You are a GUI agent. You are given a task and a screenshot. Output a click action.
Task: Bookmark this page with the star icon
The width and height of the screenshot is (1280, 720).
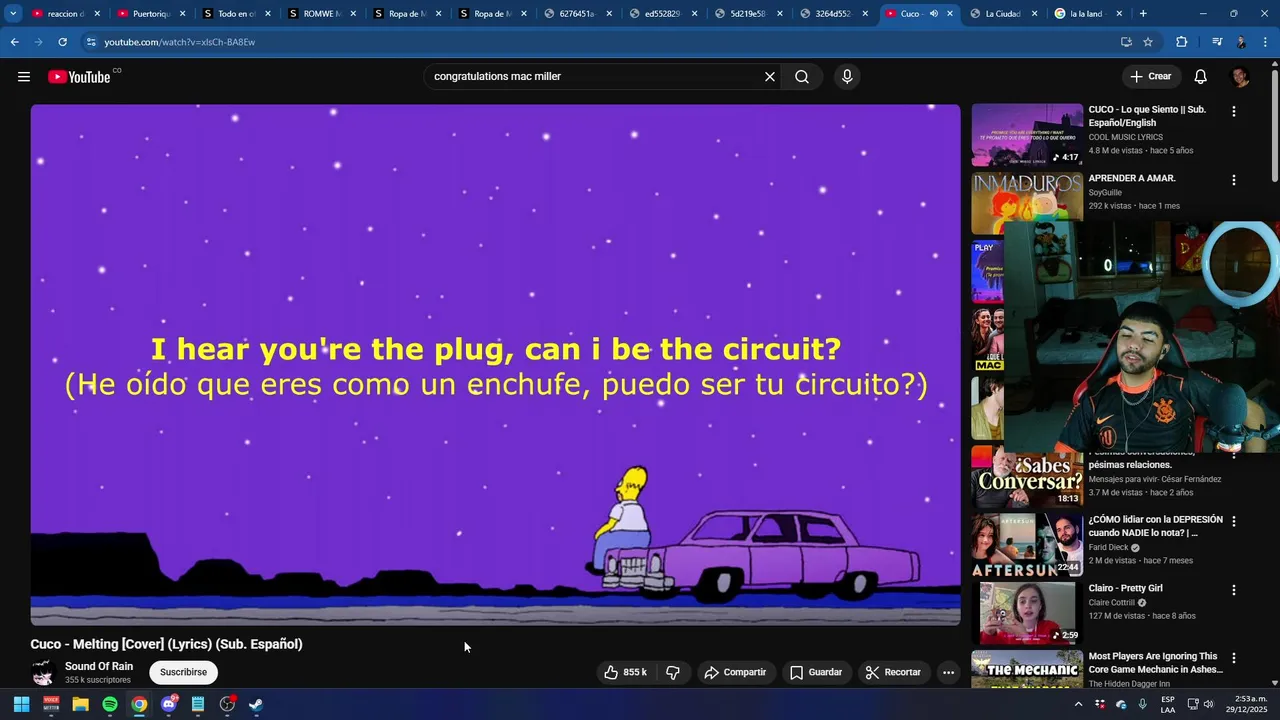tap(1148, 42)
